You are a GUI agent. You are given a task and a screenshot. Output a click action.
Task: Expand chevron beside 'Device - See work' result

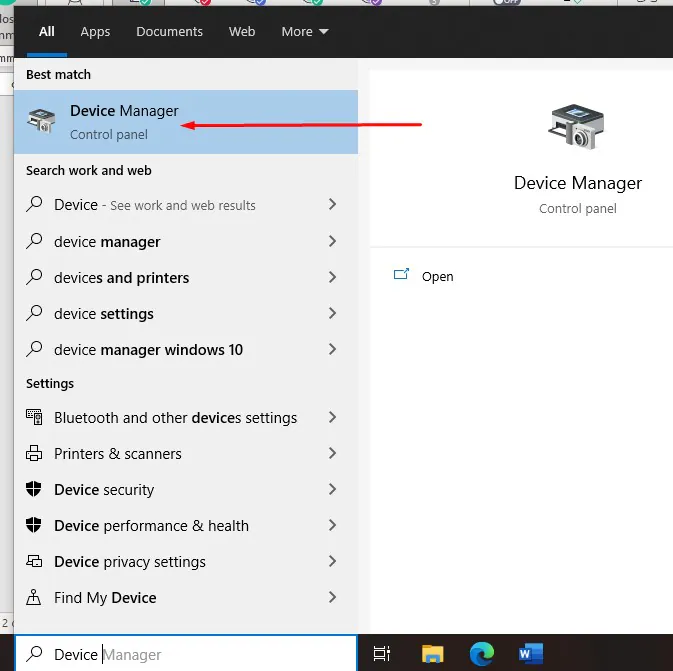click(x=332, y=204)
